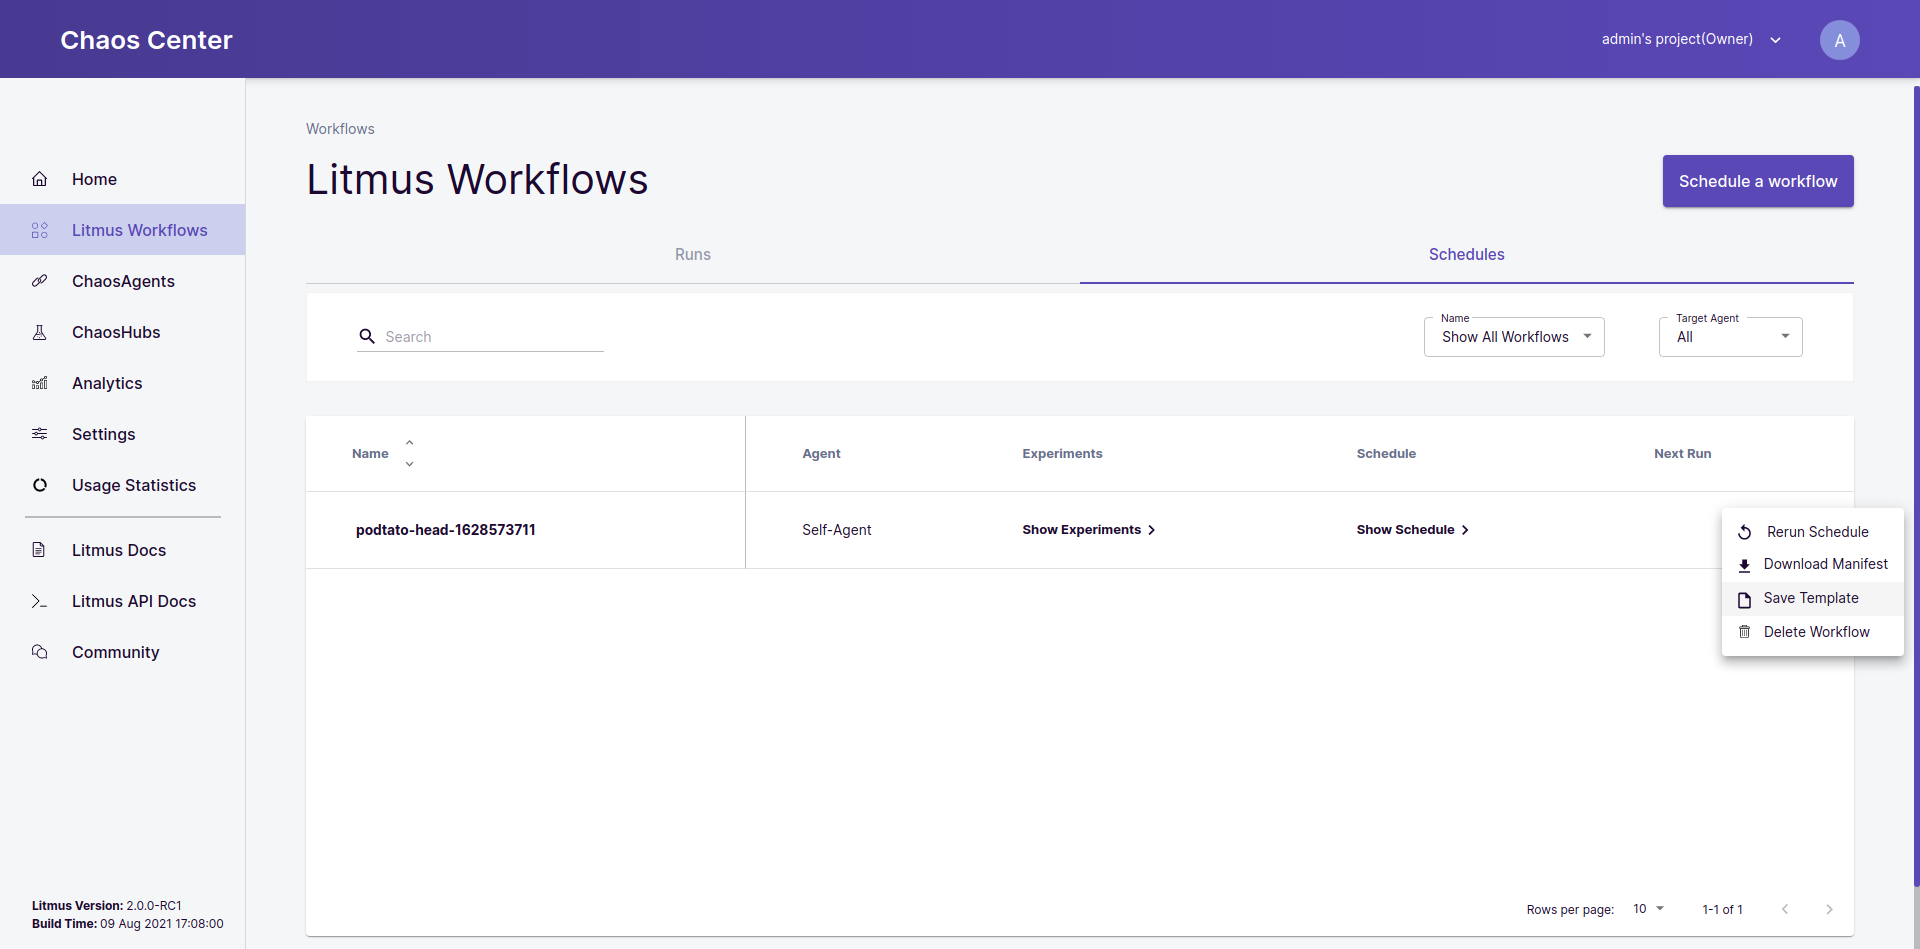This screenshot has height=949, width=1920.
Task: Click the ChaosHubs flask icon
Action: (x=40, y=332)
